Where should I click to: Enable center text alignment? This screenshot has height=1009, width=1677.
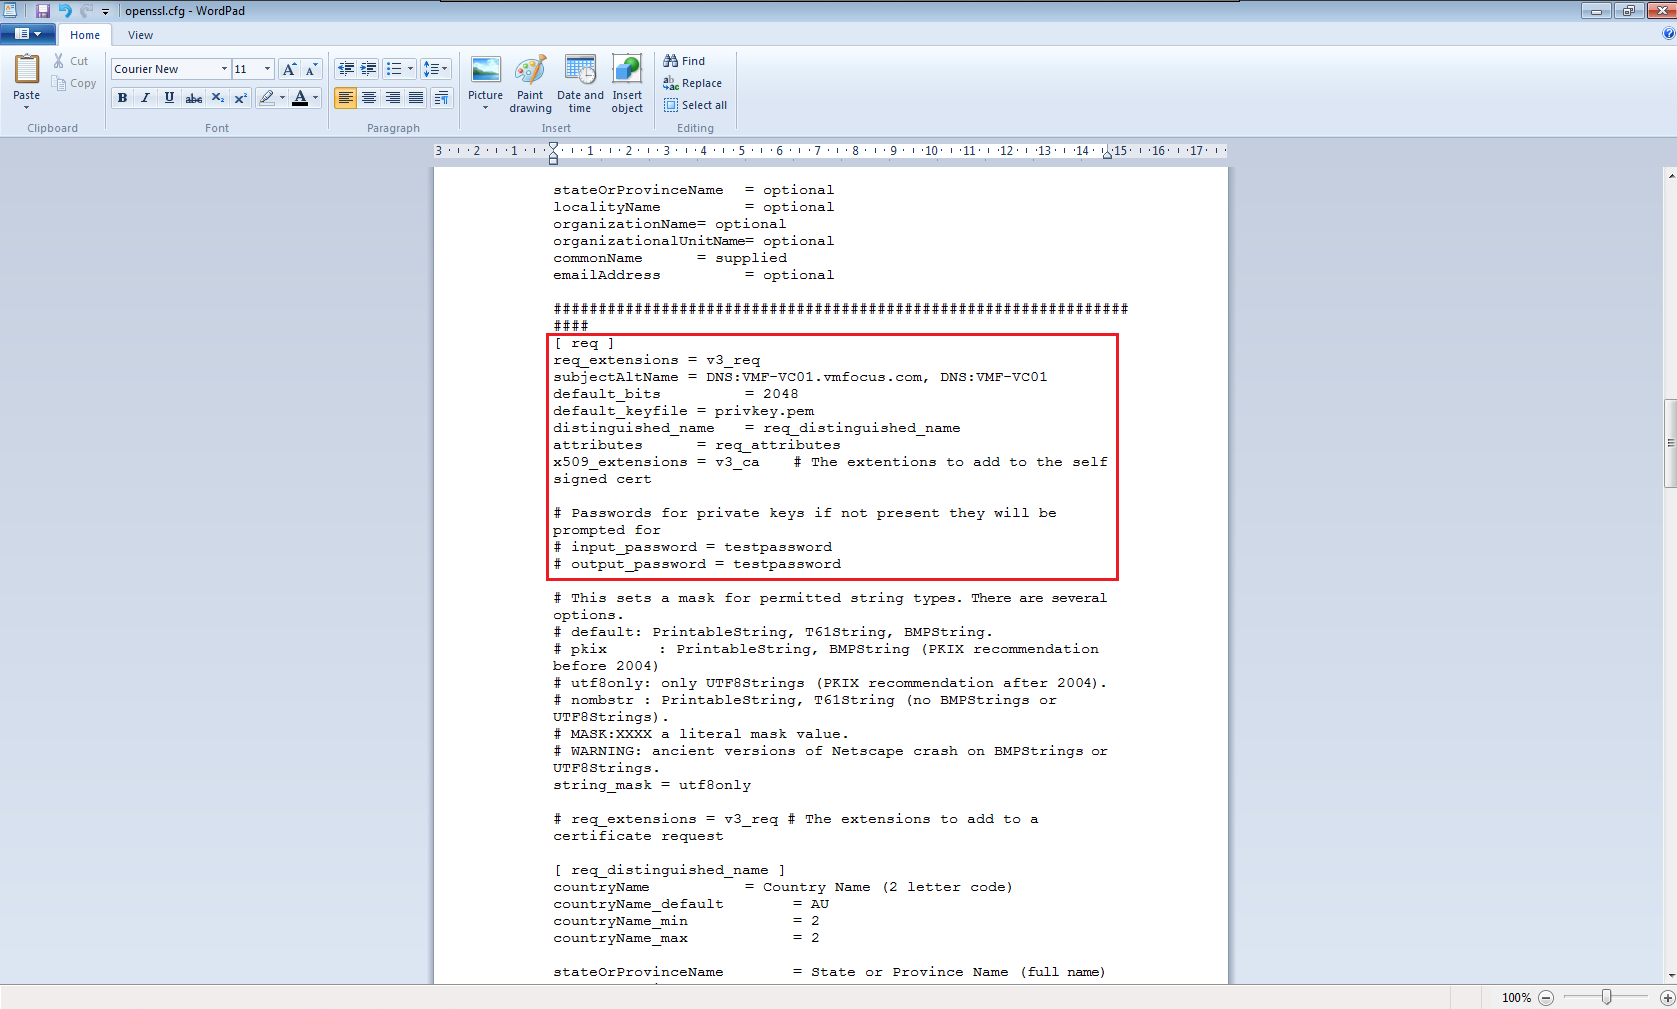point(369,98)
